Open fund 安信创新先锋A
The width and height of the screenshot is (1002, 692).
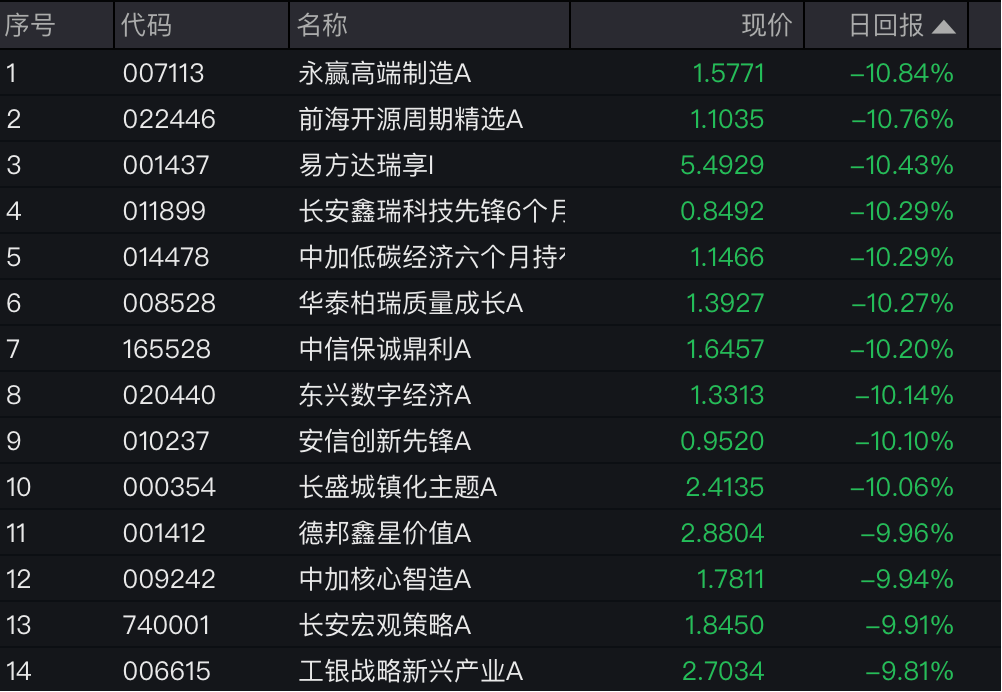click(x=385, y=441)
